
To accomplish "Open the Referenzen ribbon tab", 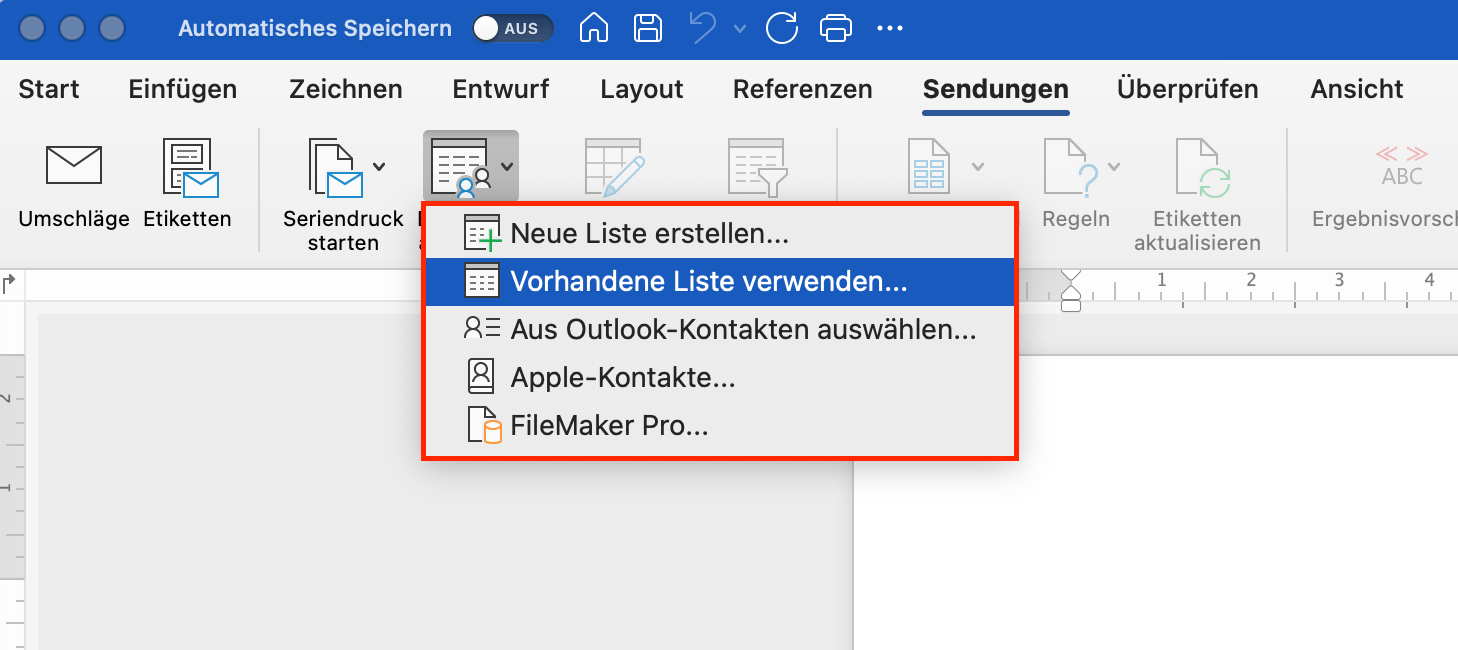I will (802, 89).
